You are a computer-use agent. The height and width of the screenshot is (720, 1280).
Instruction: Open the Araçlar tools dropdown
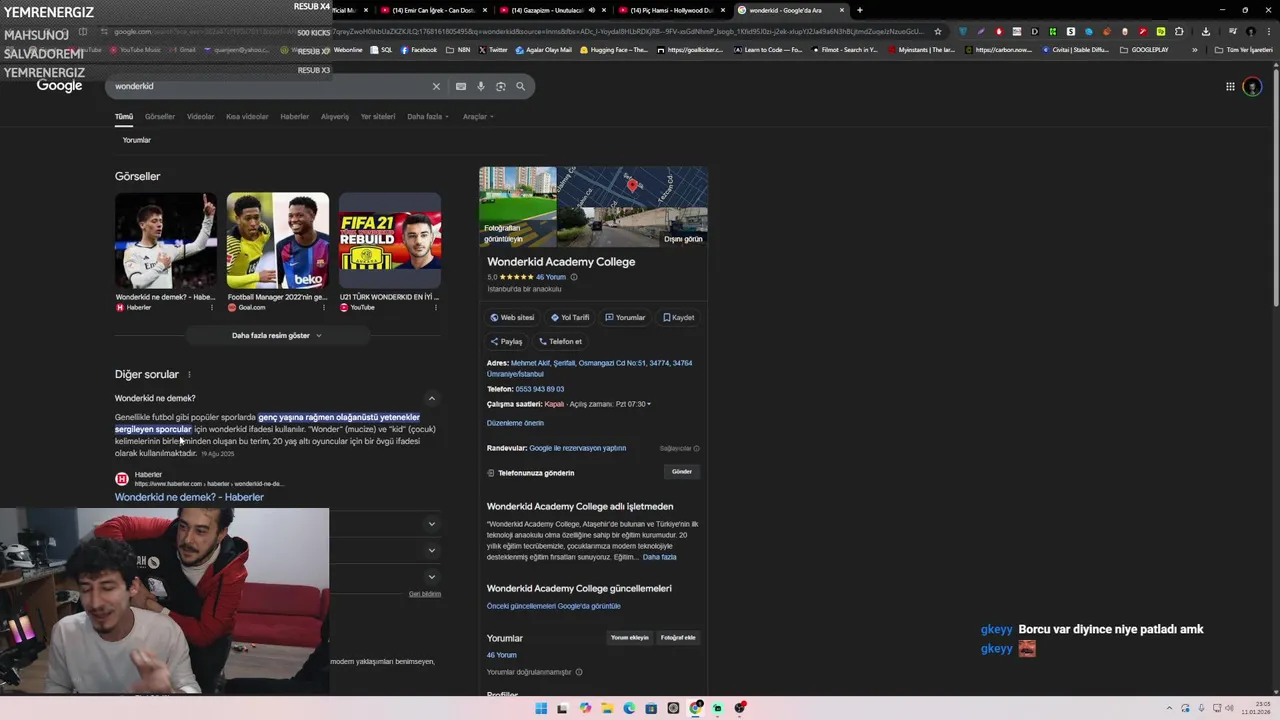[478, 117]
